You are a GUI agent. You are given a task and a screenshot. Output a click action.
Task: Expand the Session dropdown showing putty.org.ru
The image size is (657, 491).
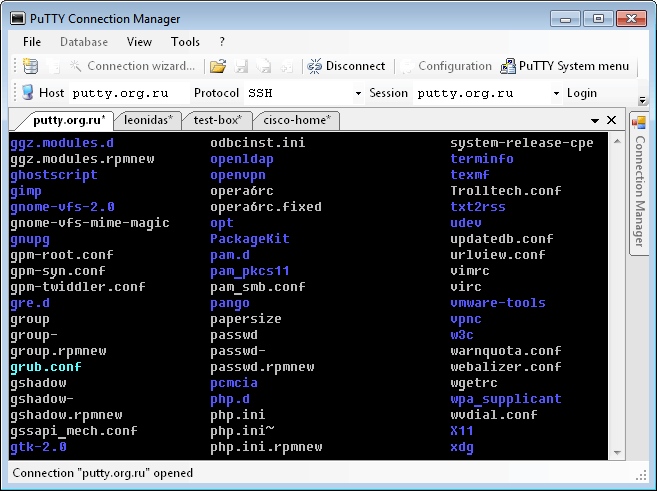556,93
